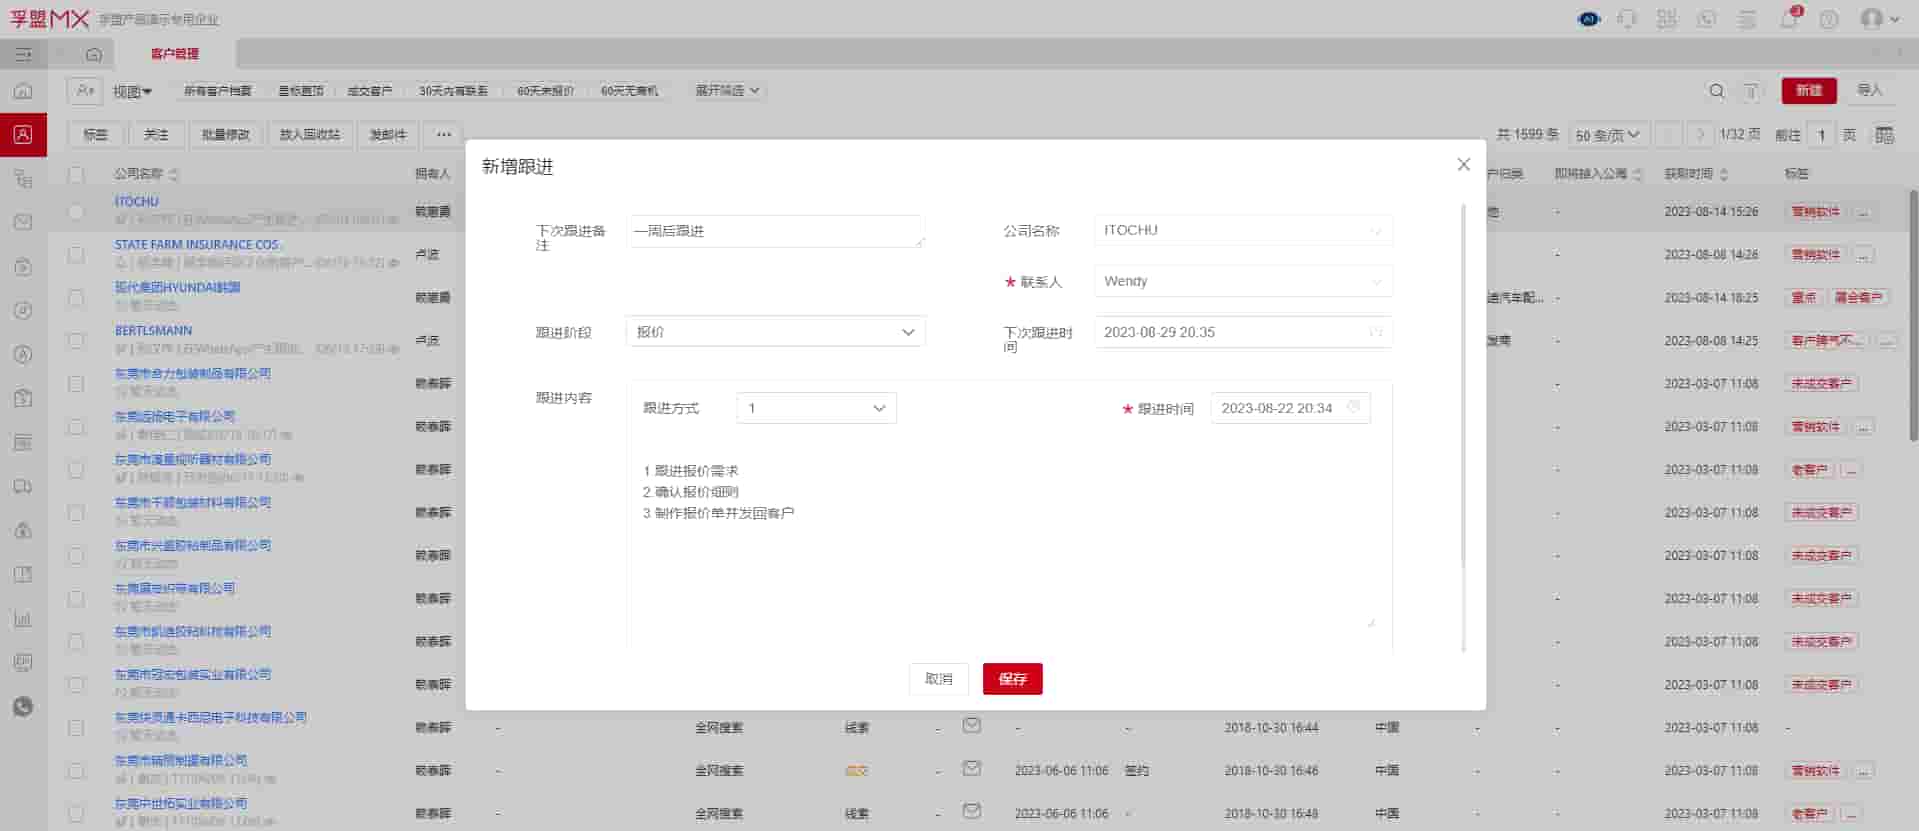1919x831 pixels.
Task: Click the 下次跟进备注 text field
Action: (775, 232)
